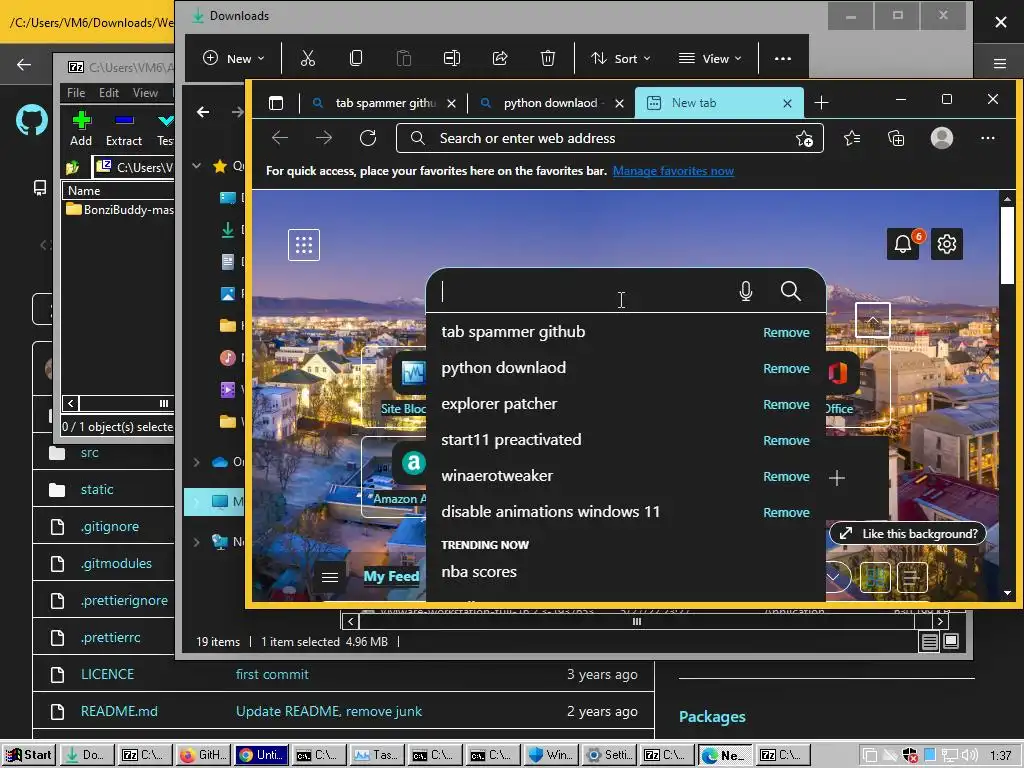Viewport: 1024px width, 768px height.
Task: Click the search magnifier in the search box
Action: point(790,291)
